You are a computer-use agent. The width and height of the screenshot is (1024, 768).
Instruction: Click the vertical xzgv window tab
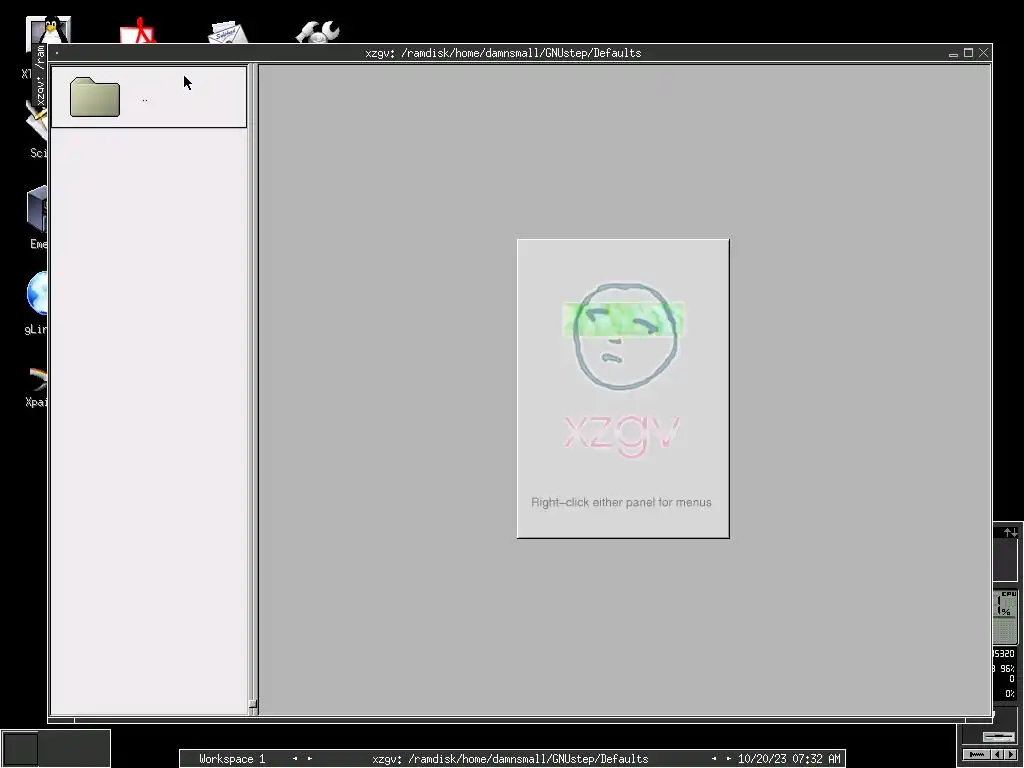tap(40, 74)
